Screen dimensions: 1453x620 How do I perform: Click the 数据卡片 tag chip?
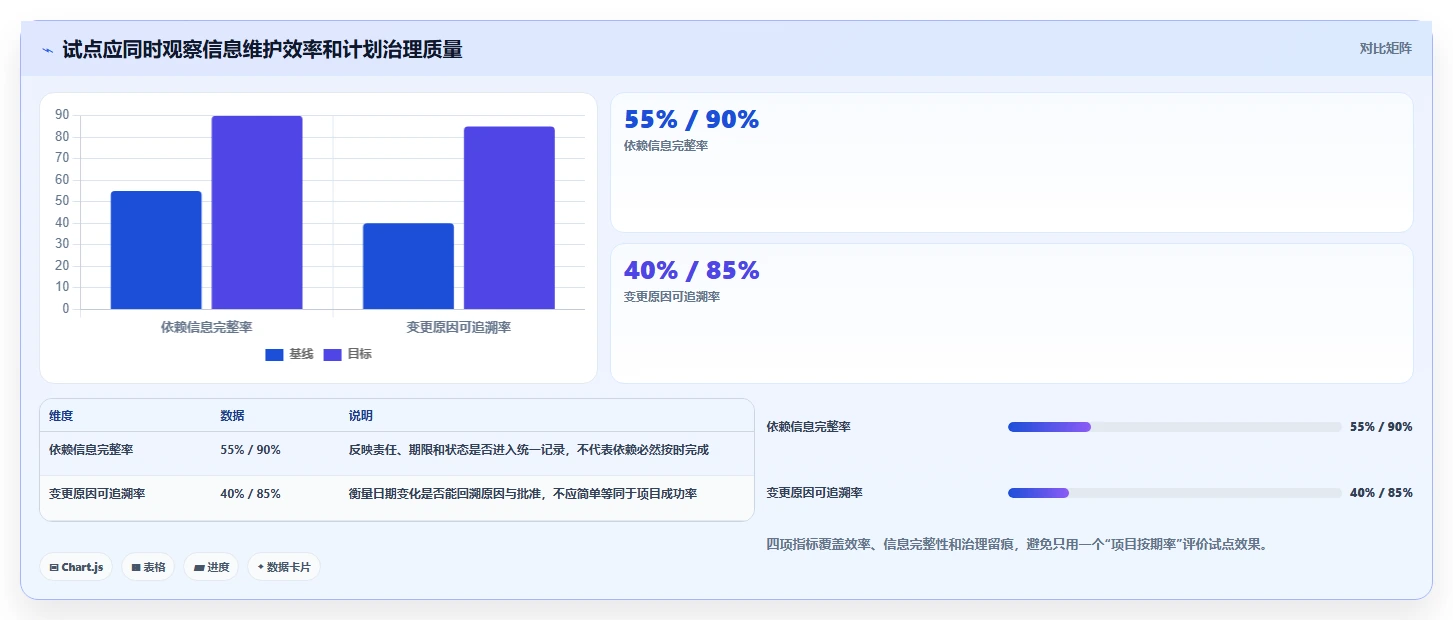click(x=283, y=567)
